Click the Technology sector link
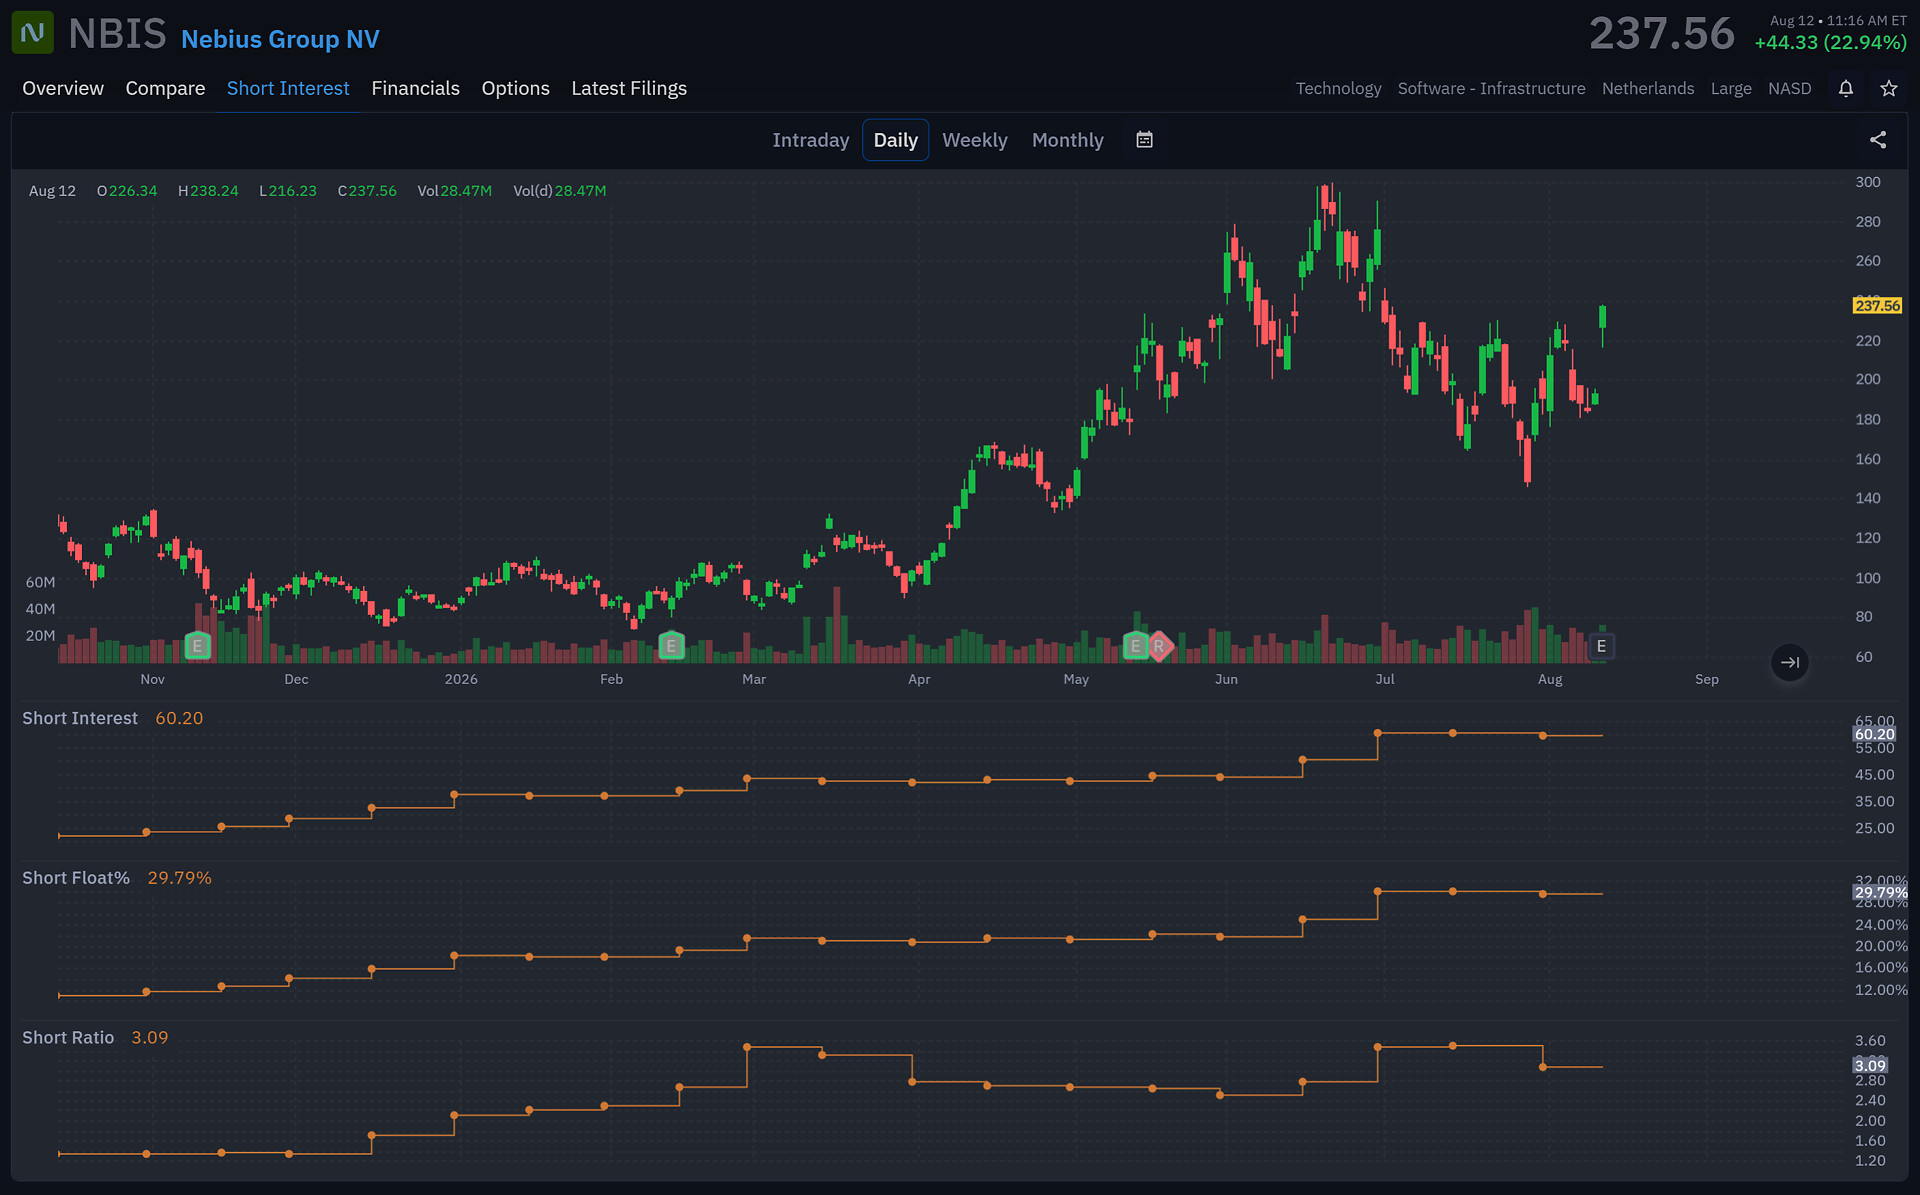 click(x=1338, y=88)
